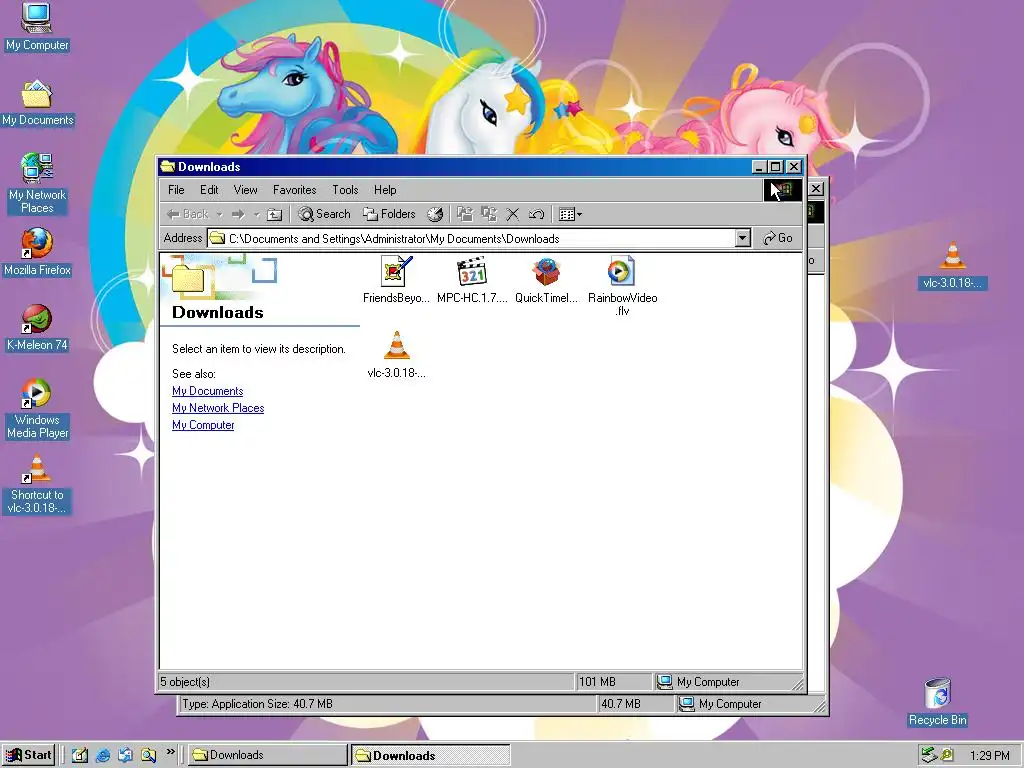Select the MPC-HC.1.7... installer file
The image size is (1024, 768).
tap(472, 280)
